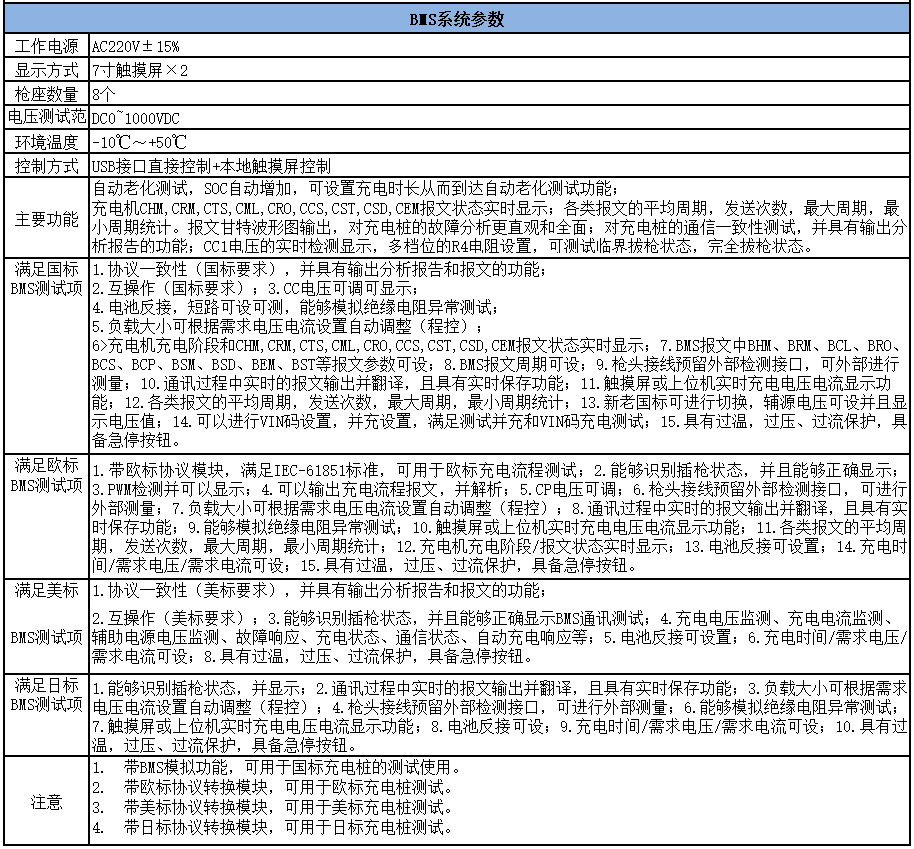Select the 显示方式 row label

coord(46,70)
